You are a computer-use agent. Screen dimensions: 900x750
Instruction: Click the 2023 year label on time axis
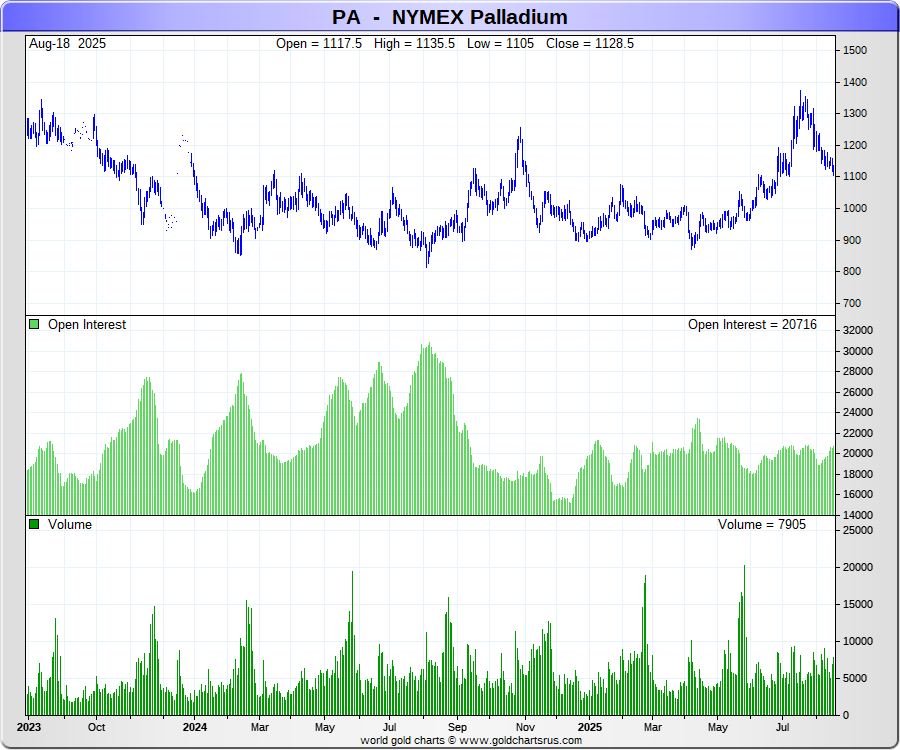coord(29,728)
